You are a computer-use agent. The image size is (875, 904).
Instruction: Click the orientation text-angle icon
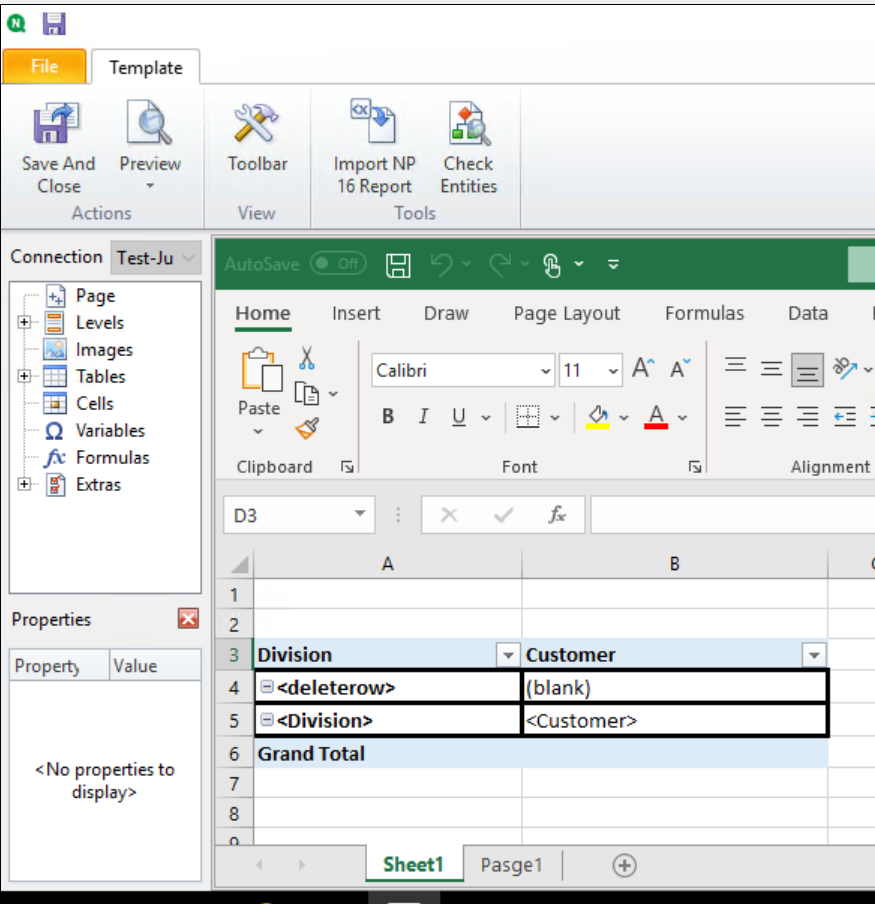coord(844,368)
